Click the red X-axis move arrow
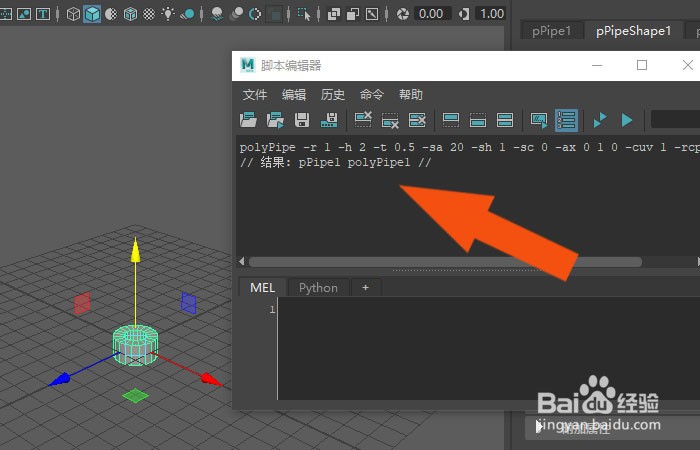 tap(211, 380)
